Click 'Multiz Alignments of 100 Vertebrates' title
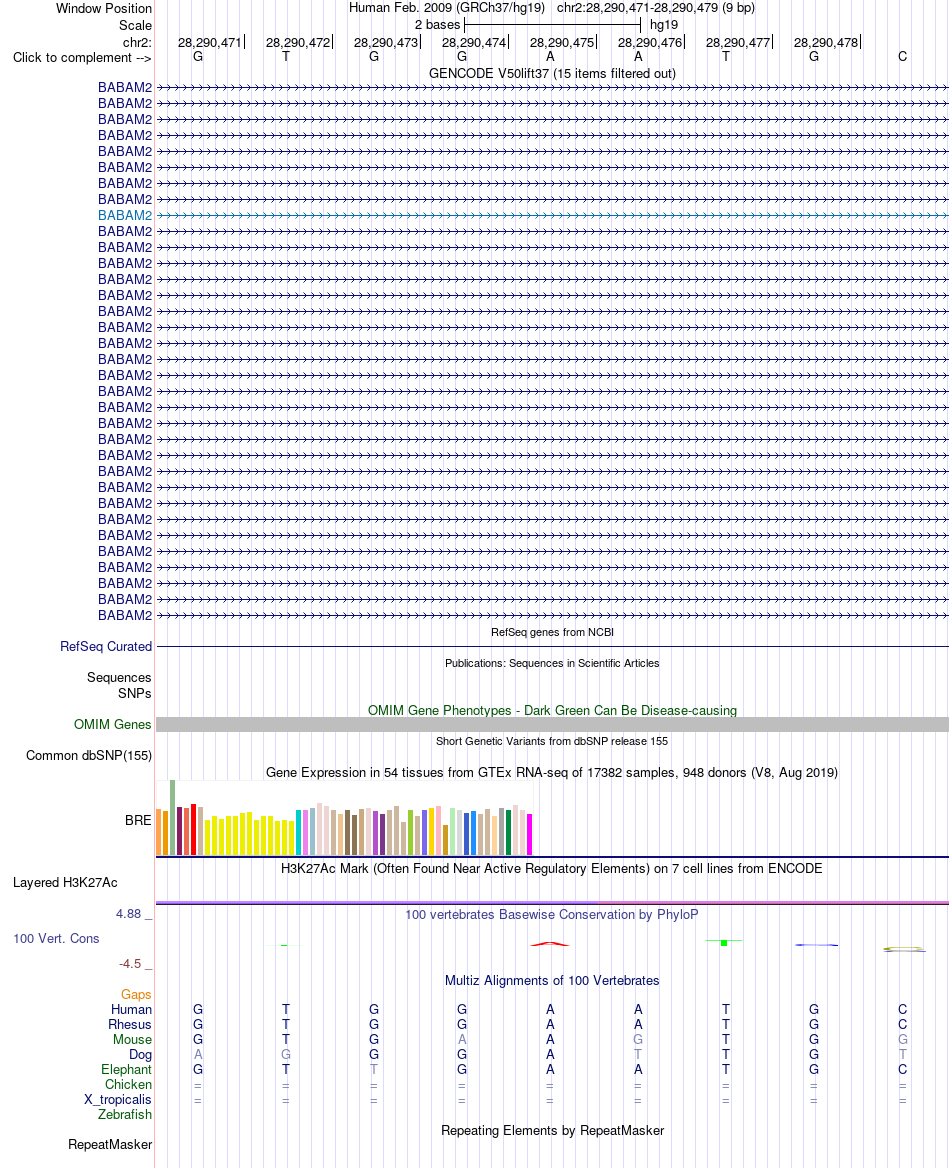 point(552,980)
